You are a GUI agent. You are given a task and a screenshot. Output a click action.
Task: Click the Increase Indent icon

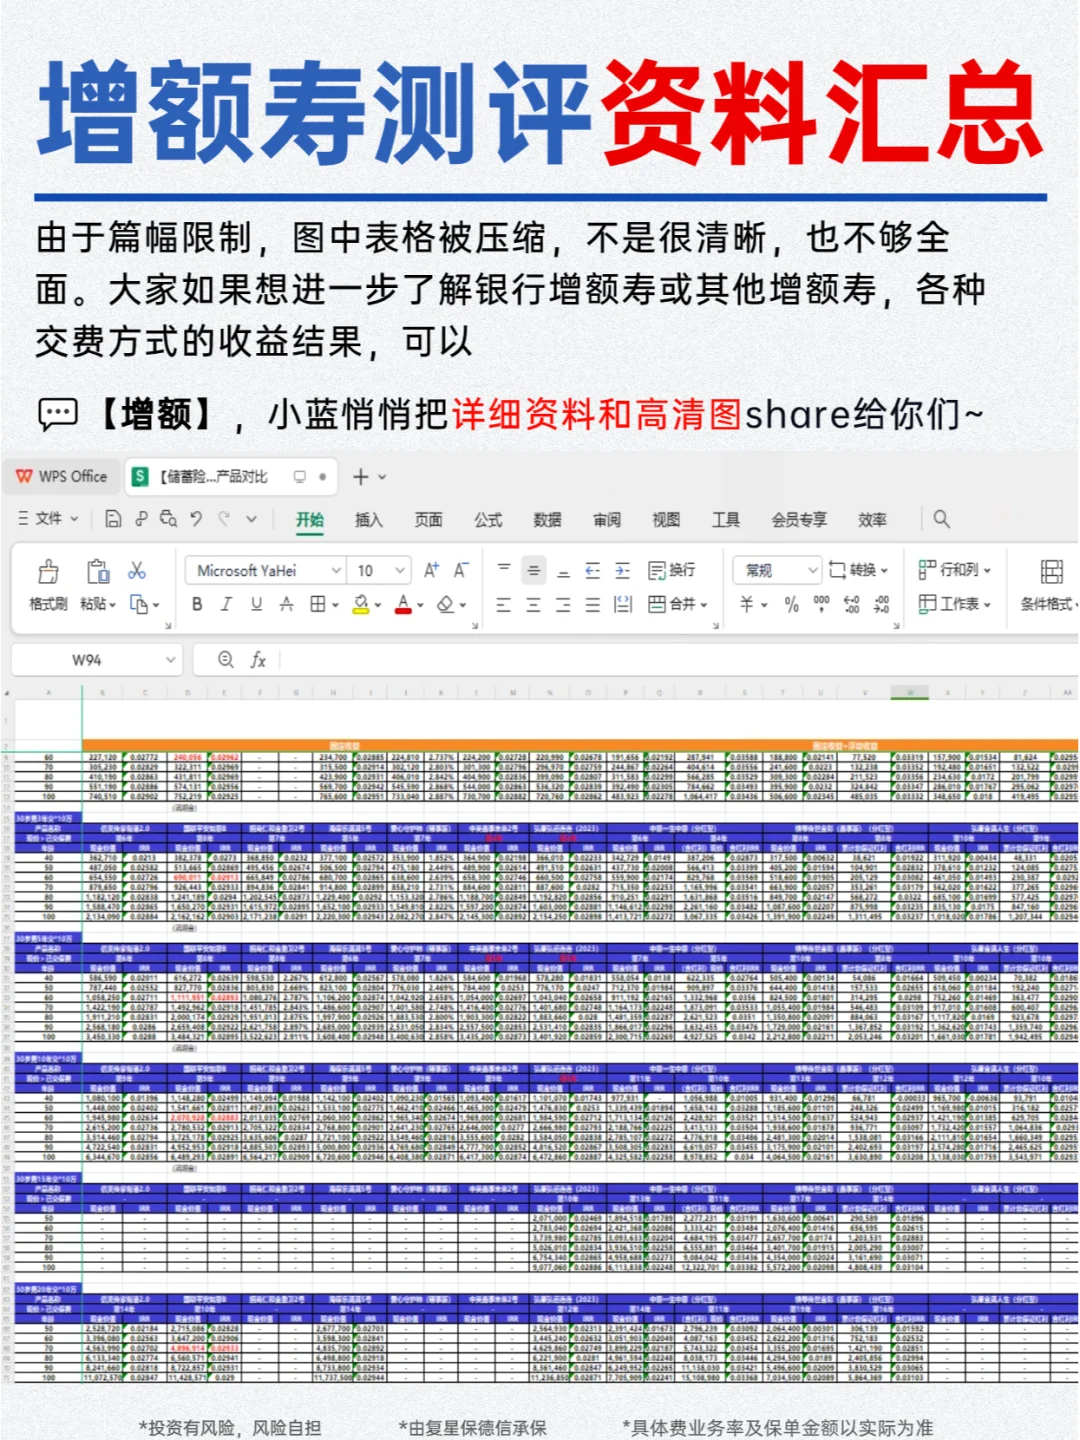click(622, 570)
